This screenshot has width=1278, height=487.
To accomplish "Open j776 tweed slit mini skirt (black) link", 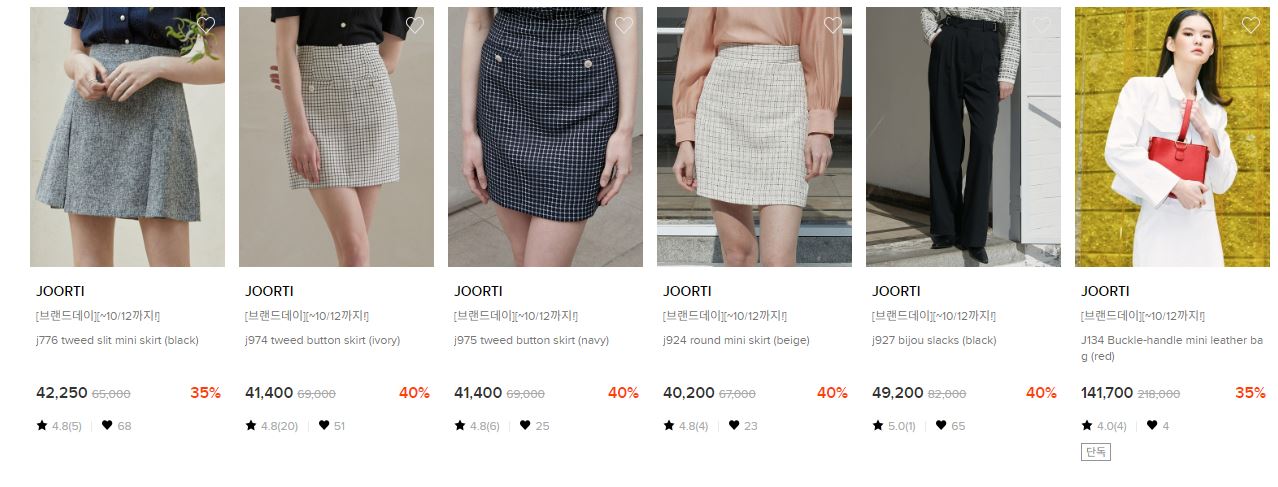I will 117,340.
